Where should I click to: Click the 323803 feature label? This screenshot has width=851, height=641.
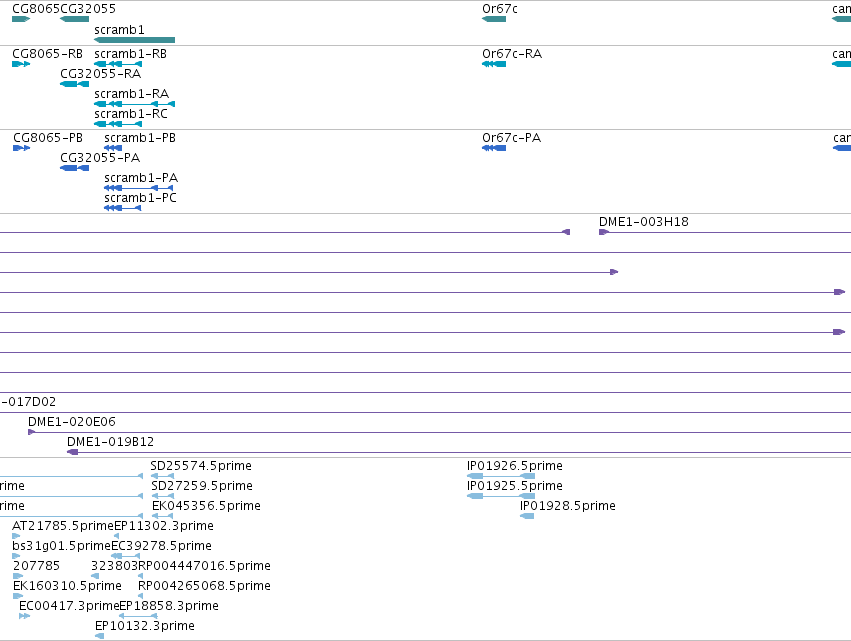[115, 566]
